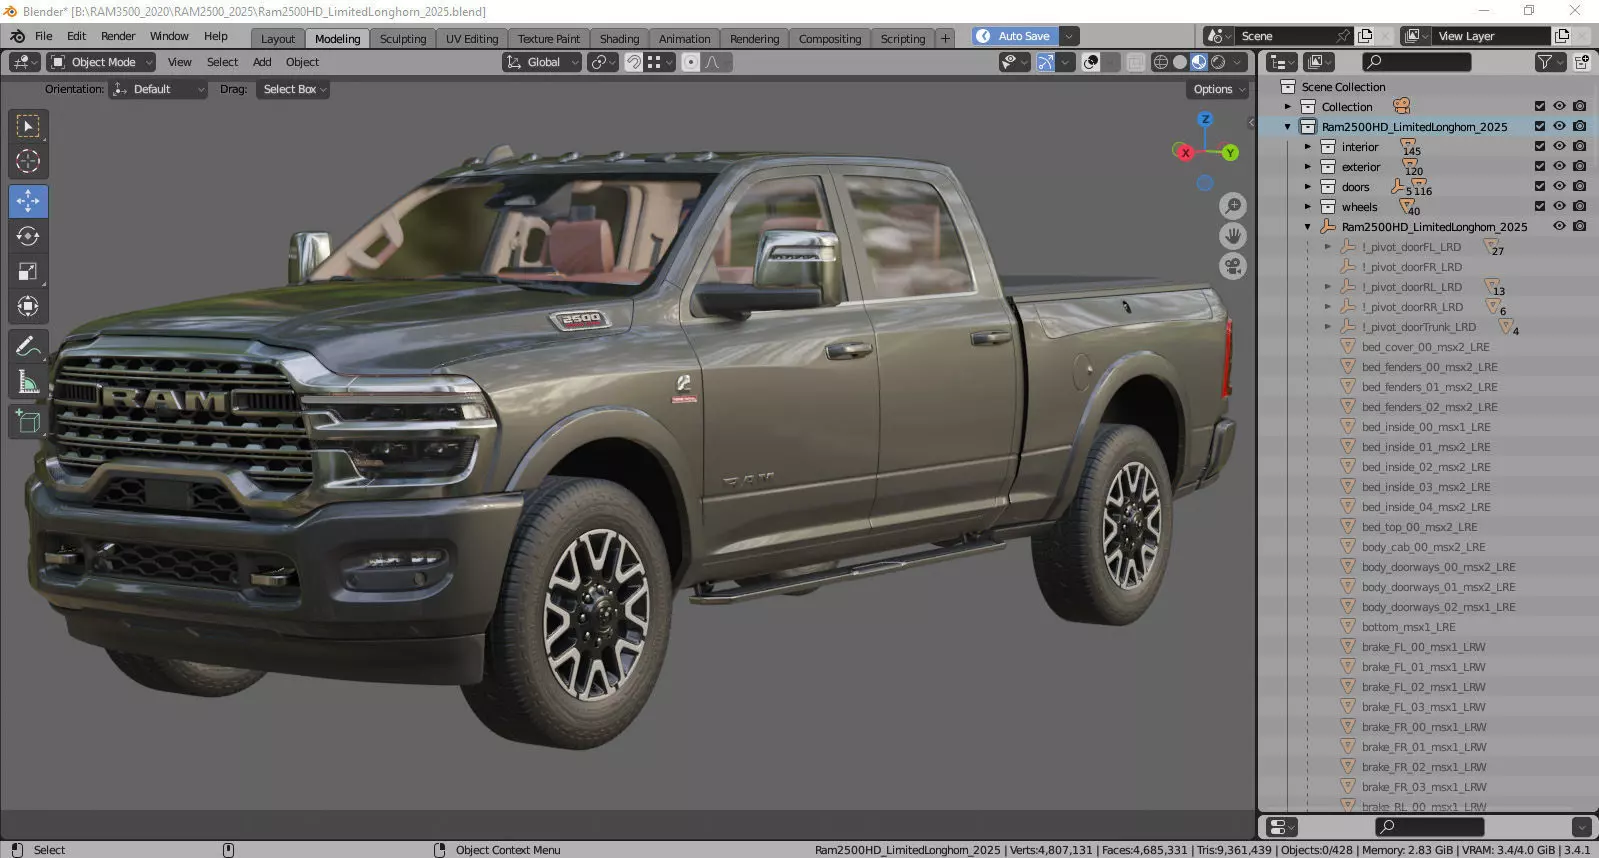Switch to the UV Editing workspace tab

[472, 39]
